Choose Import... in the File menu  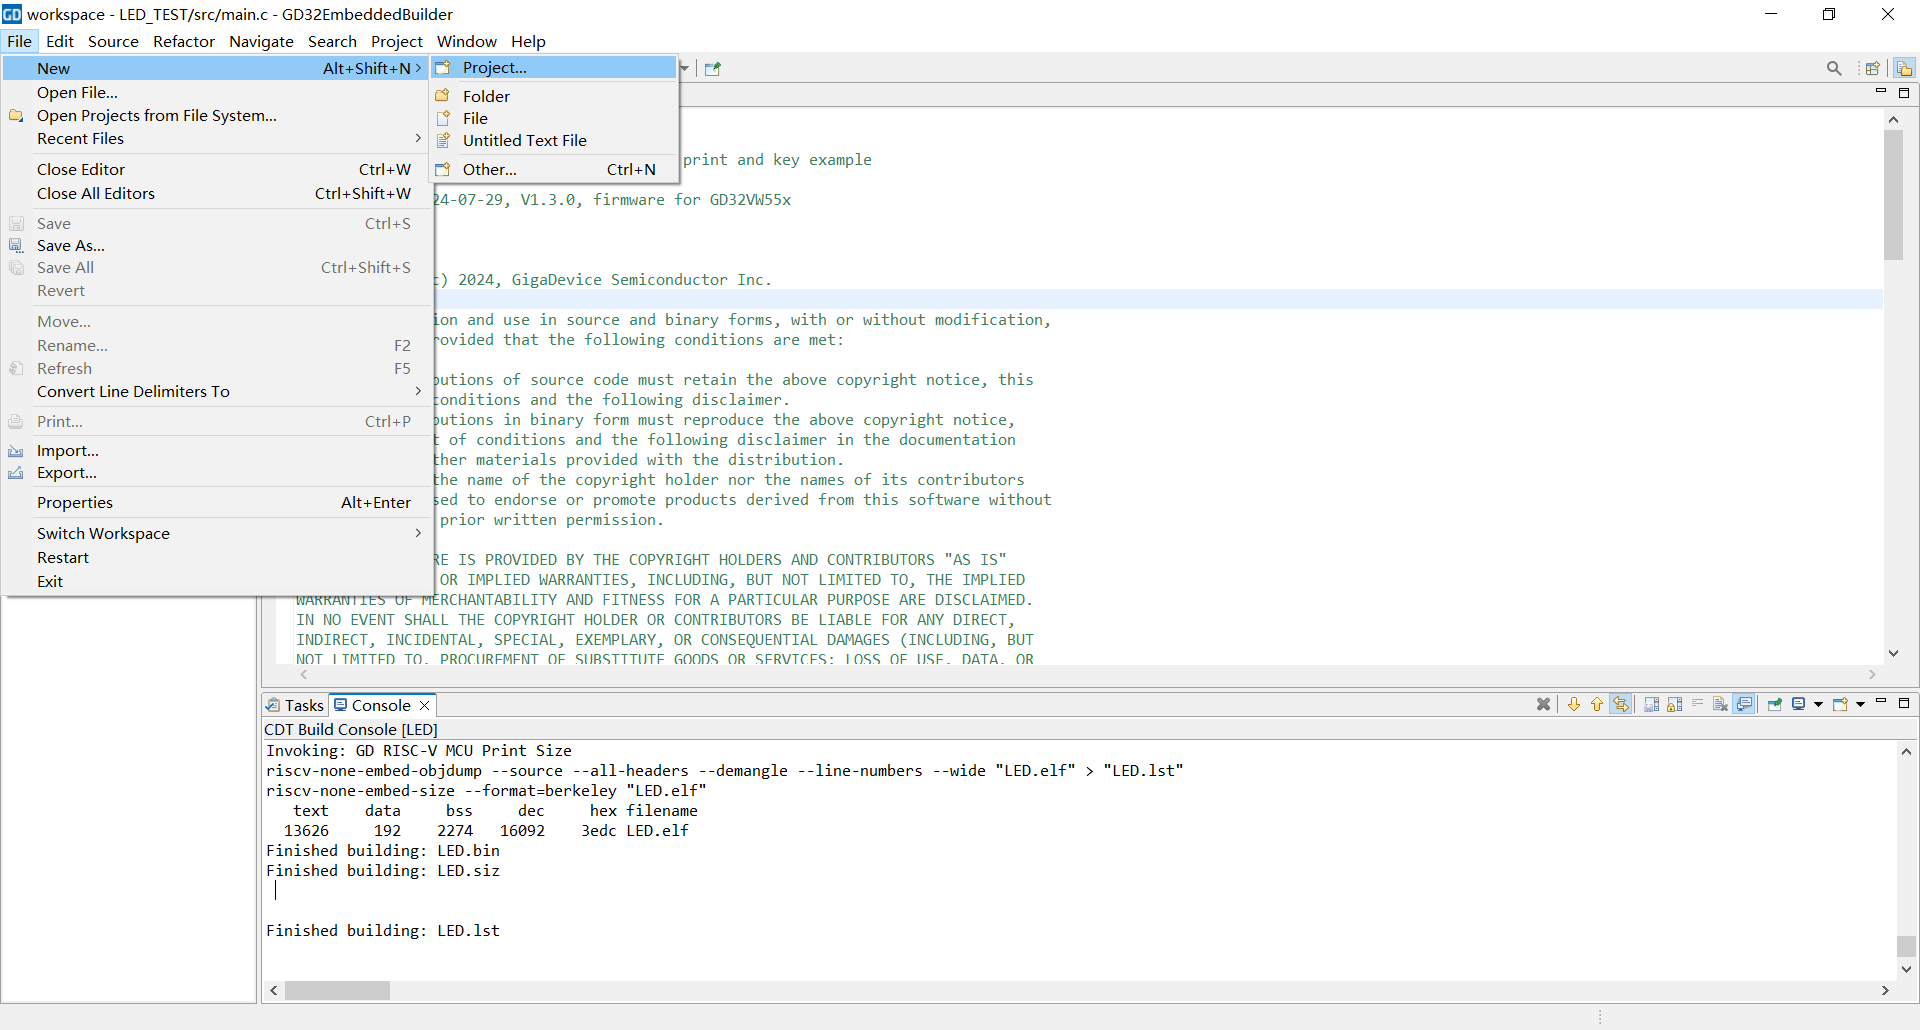pos(68,451)
